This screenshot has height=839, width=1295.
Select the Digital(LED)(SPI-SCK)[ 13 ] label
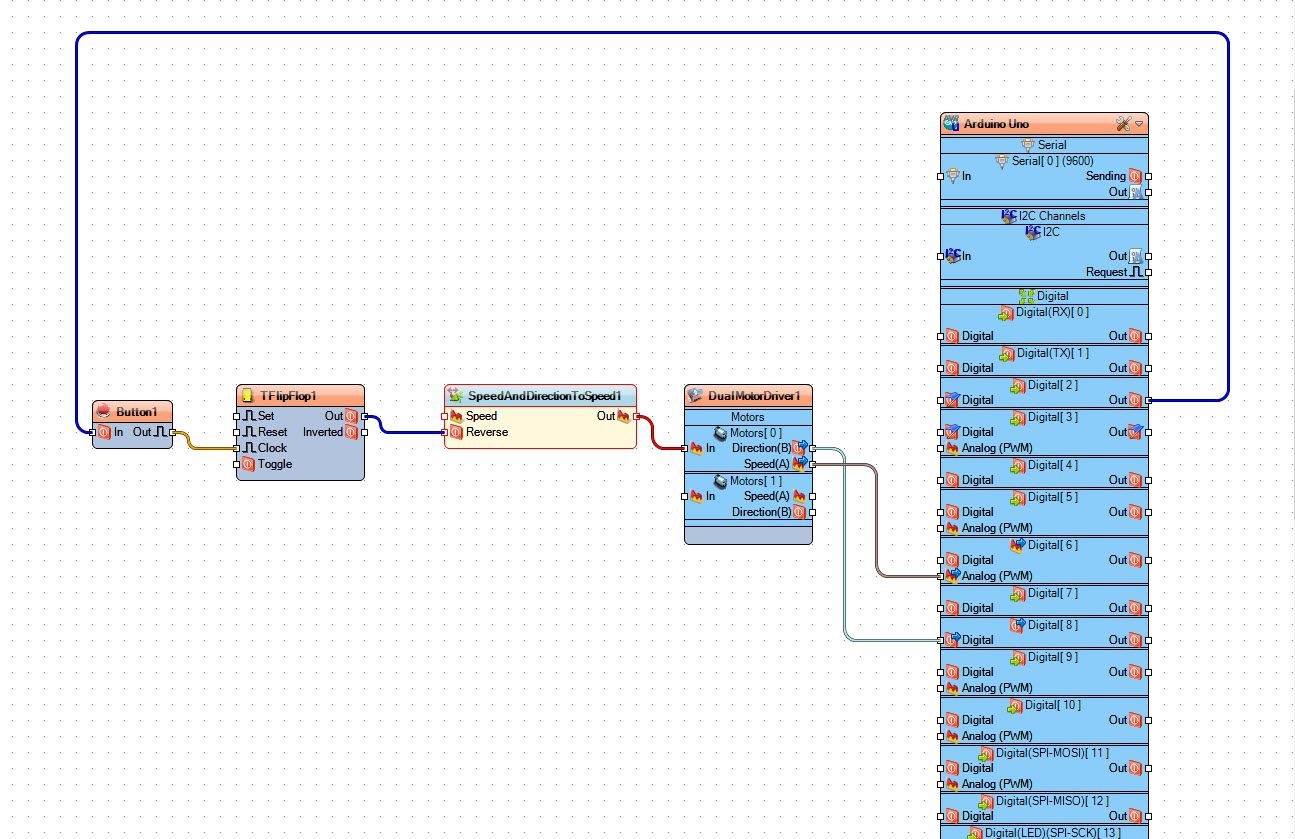[1053, 833]
